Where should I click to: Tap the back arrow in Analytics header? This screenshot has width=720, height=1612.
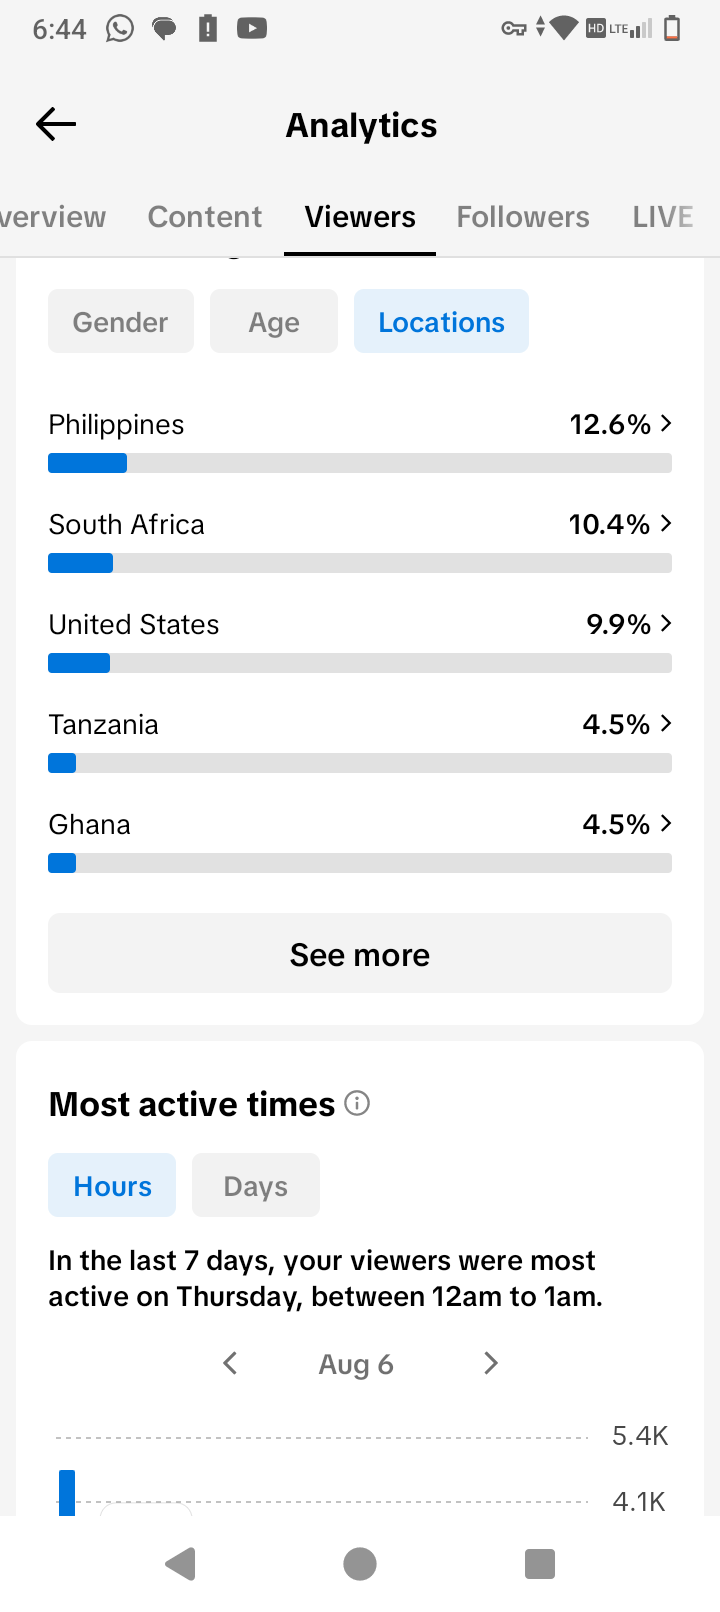tap(56, 124)
